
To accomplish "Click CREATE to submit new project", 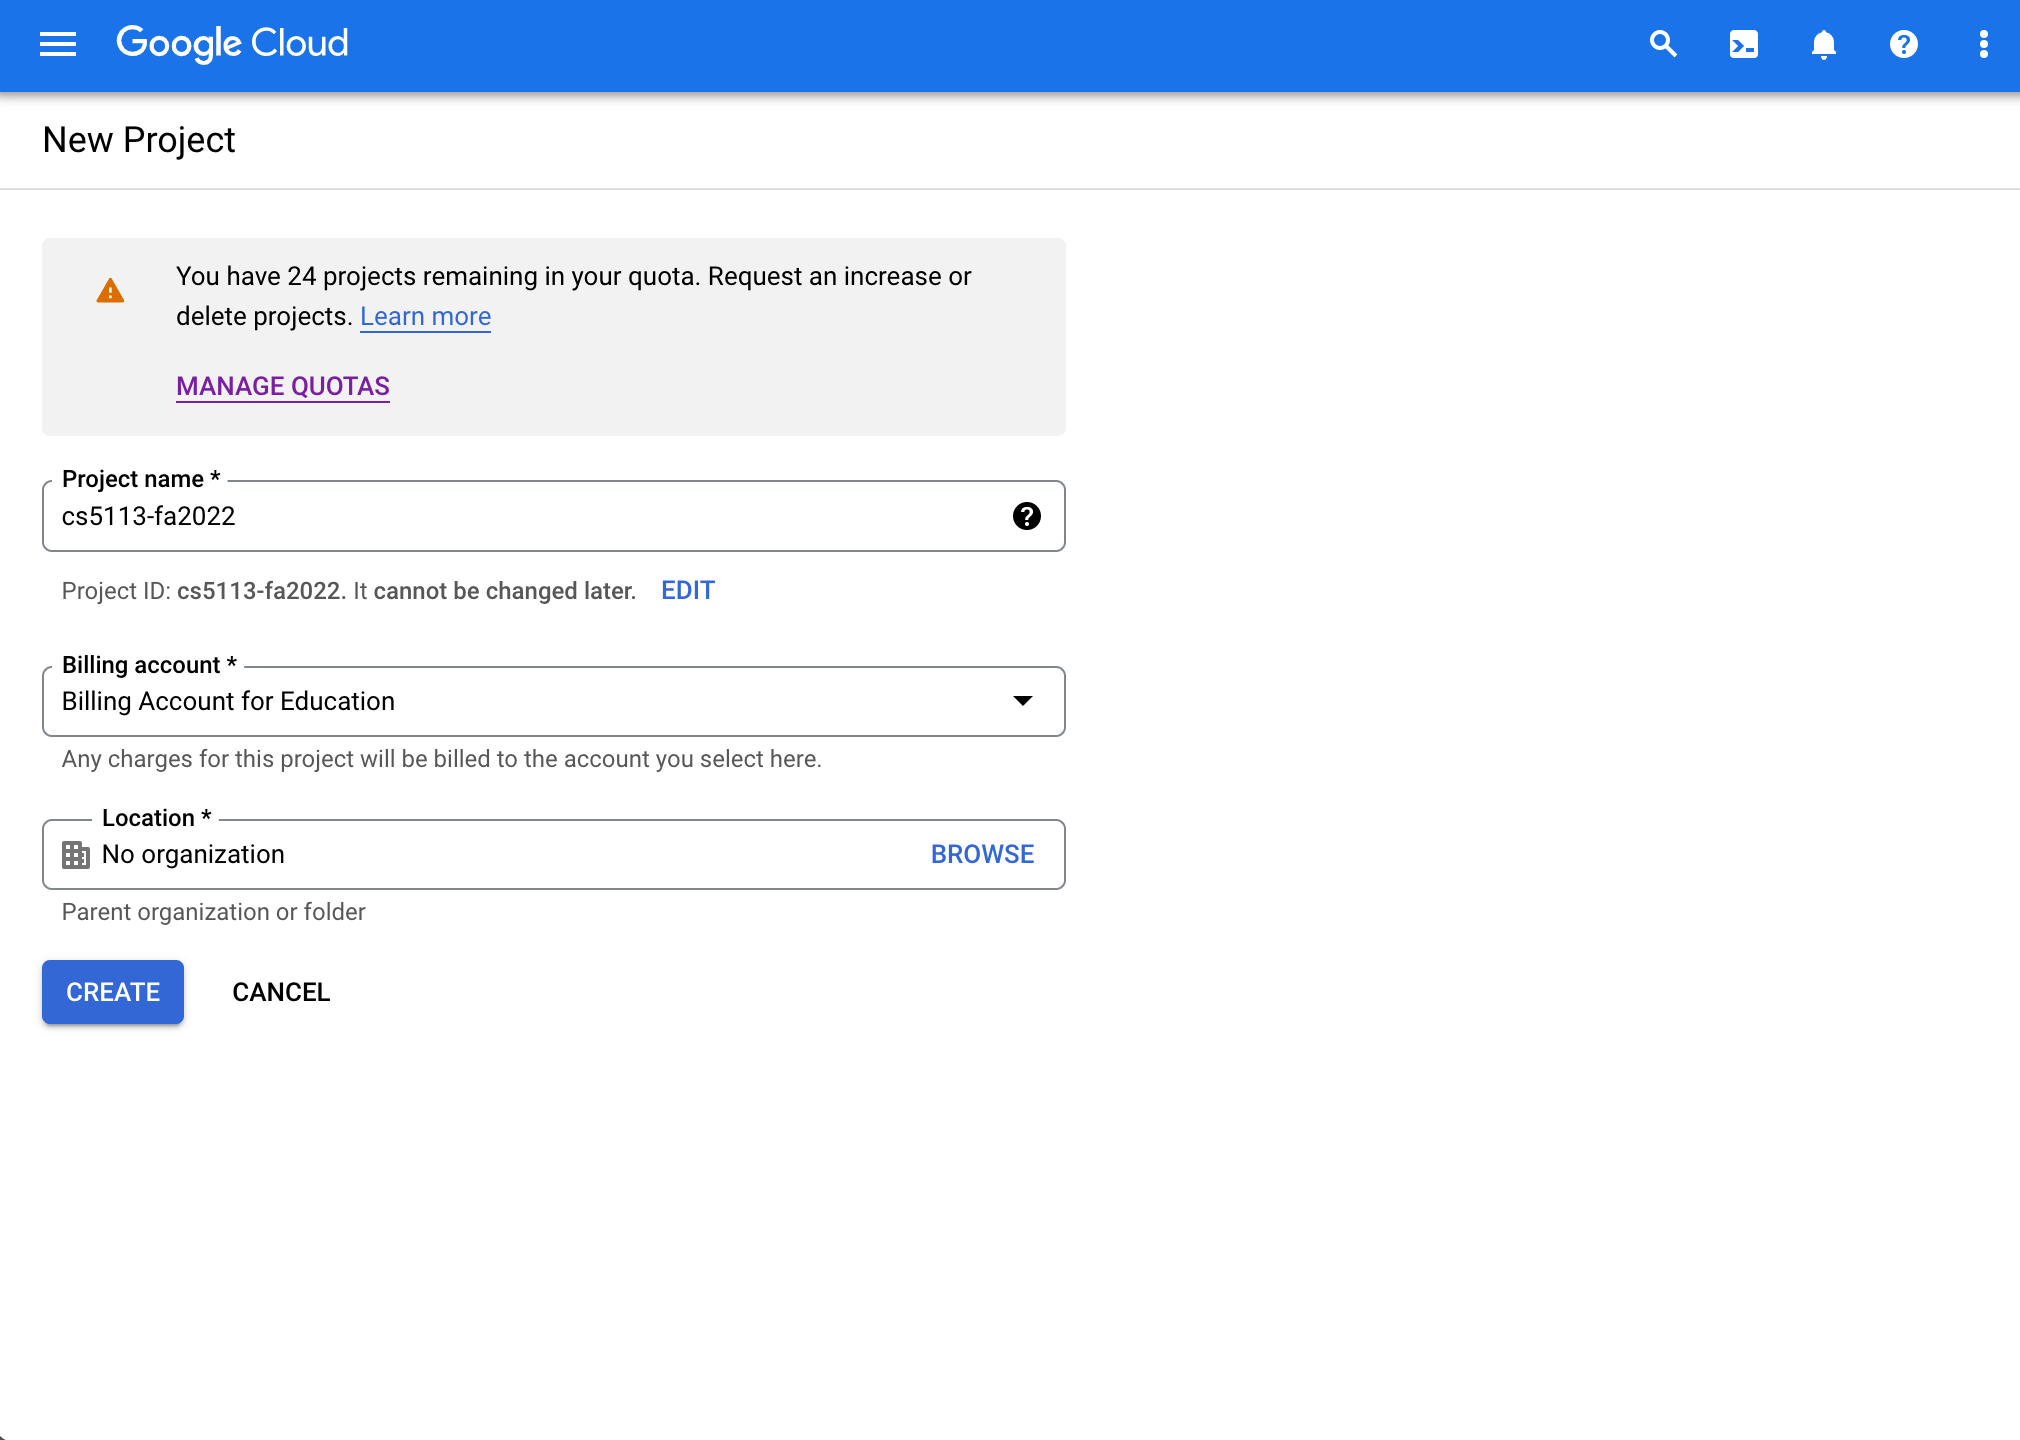I will pos(111,993).
